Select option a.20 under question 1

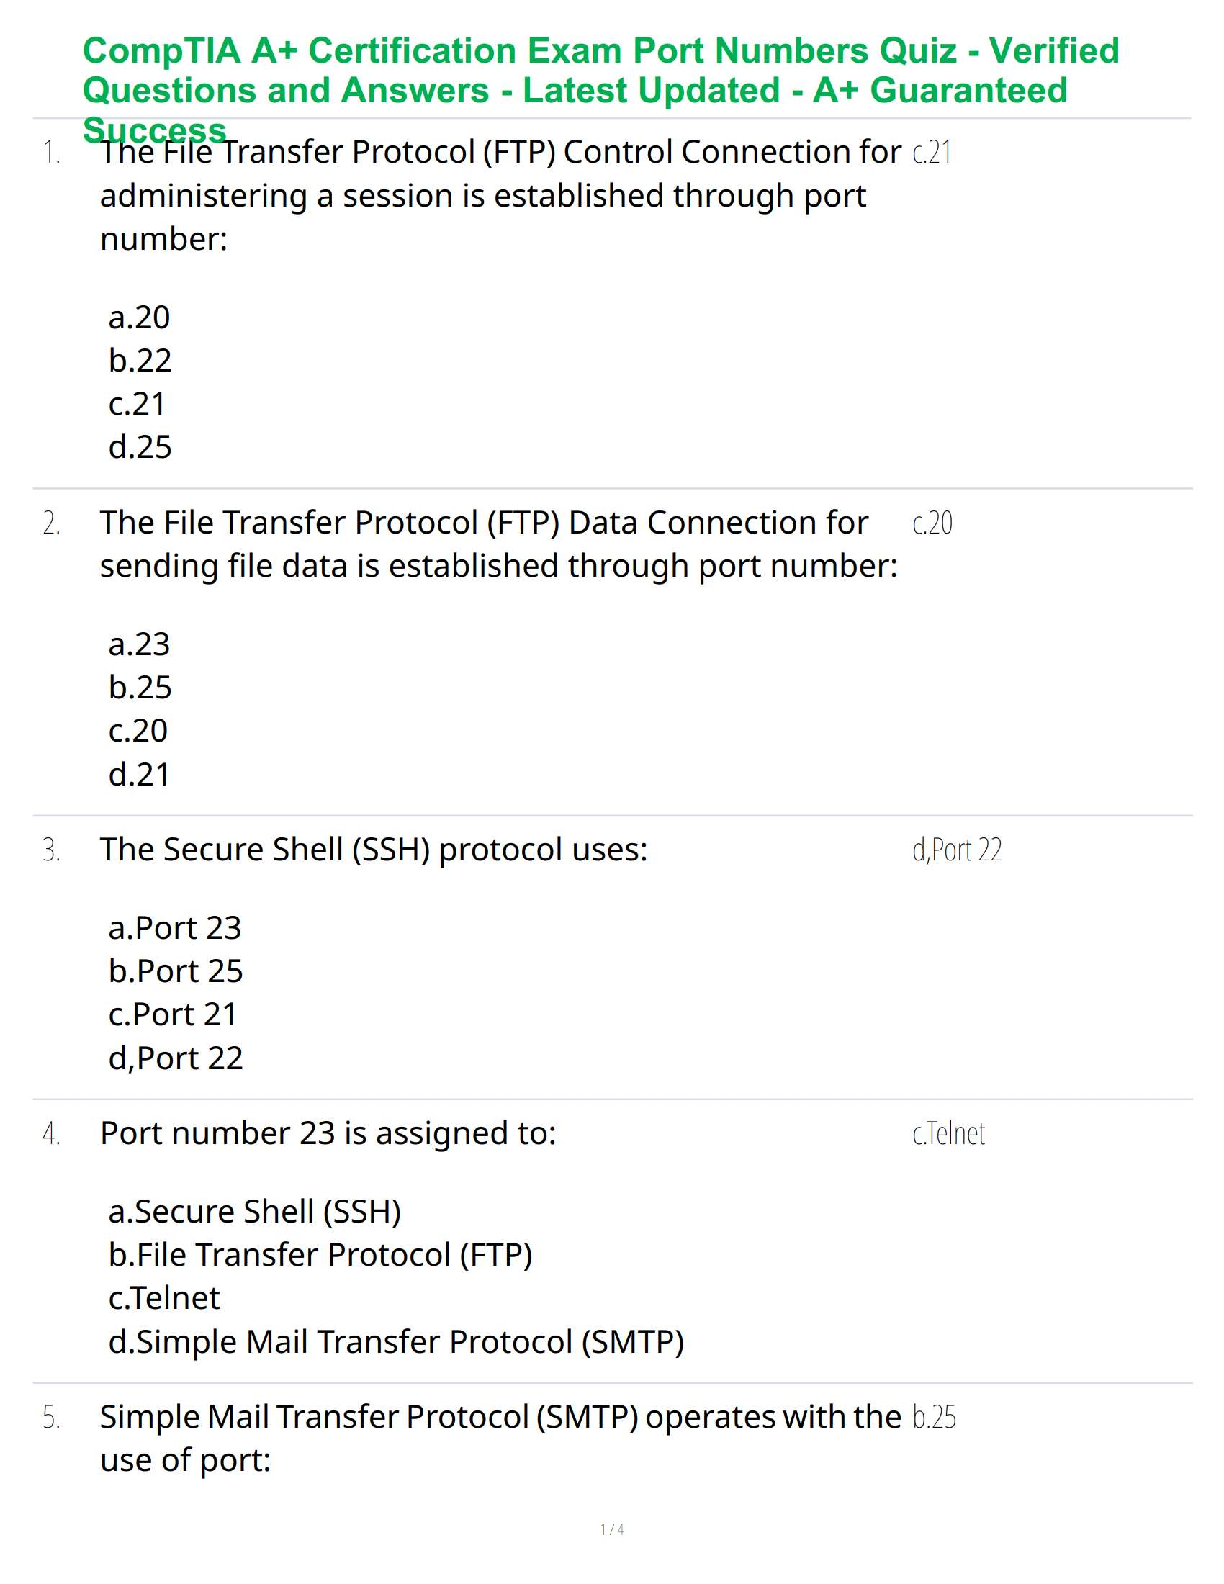pyautogui.click(x=139, y=317)
